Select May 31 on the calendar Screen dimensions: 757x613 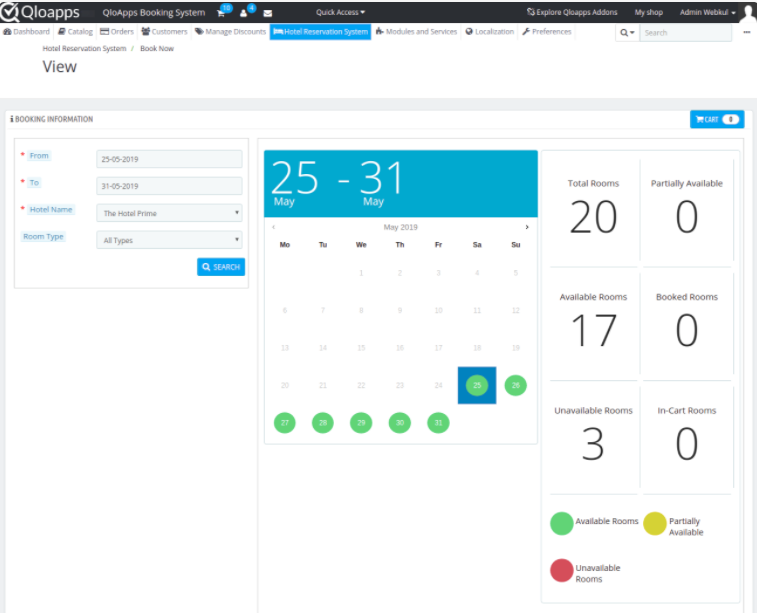click(x=438, y=423)
